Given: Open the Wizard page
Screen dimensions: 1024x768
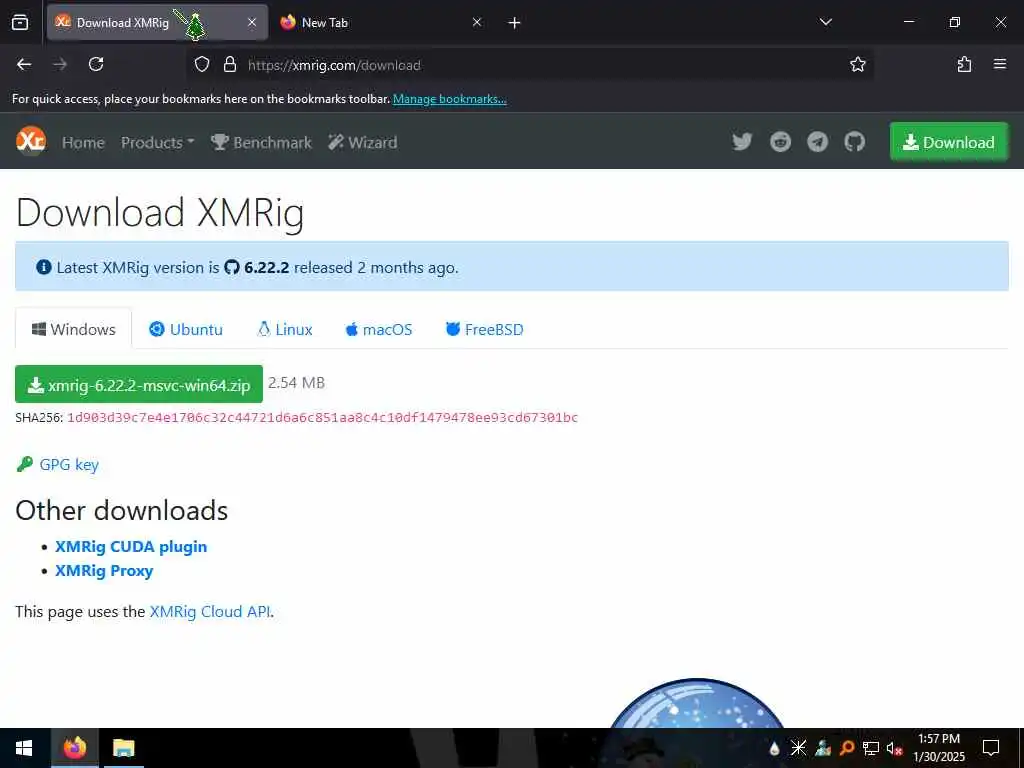Looking at the screenshot, I should tap(362, 142).
